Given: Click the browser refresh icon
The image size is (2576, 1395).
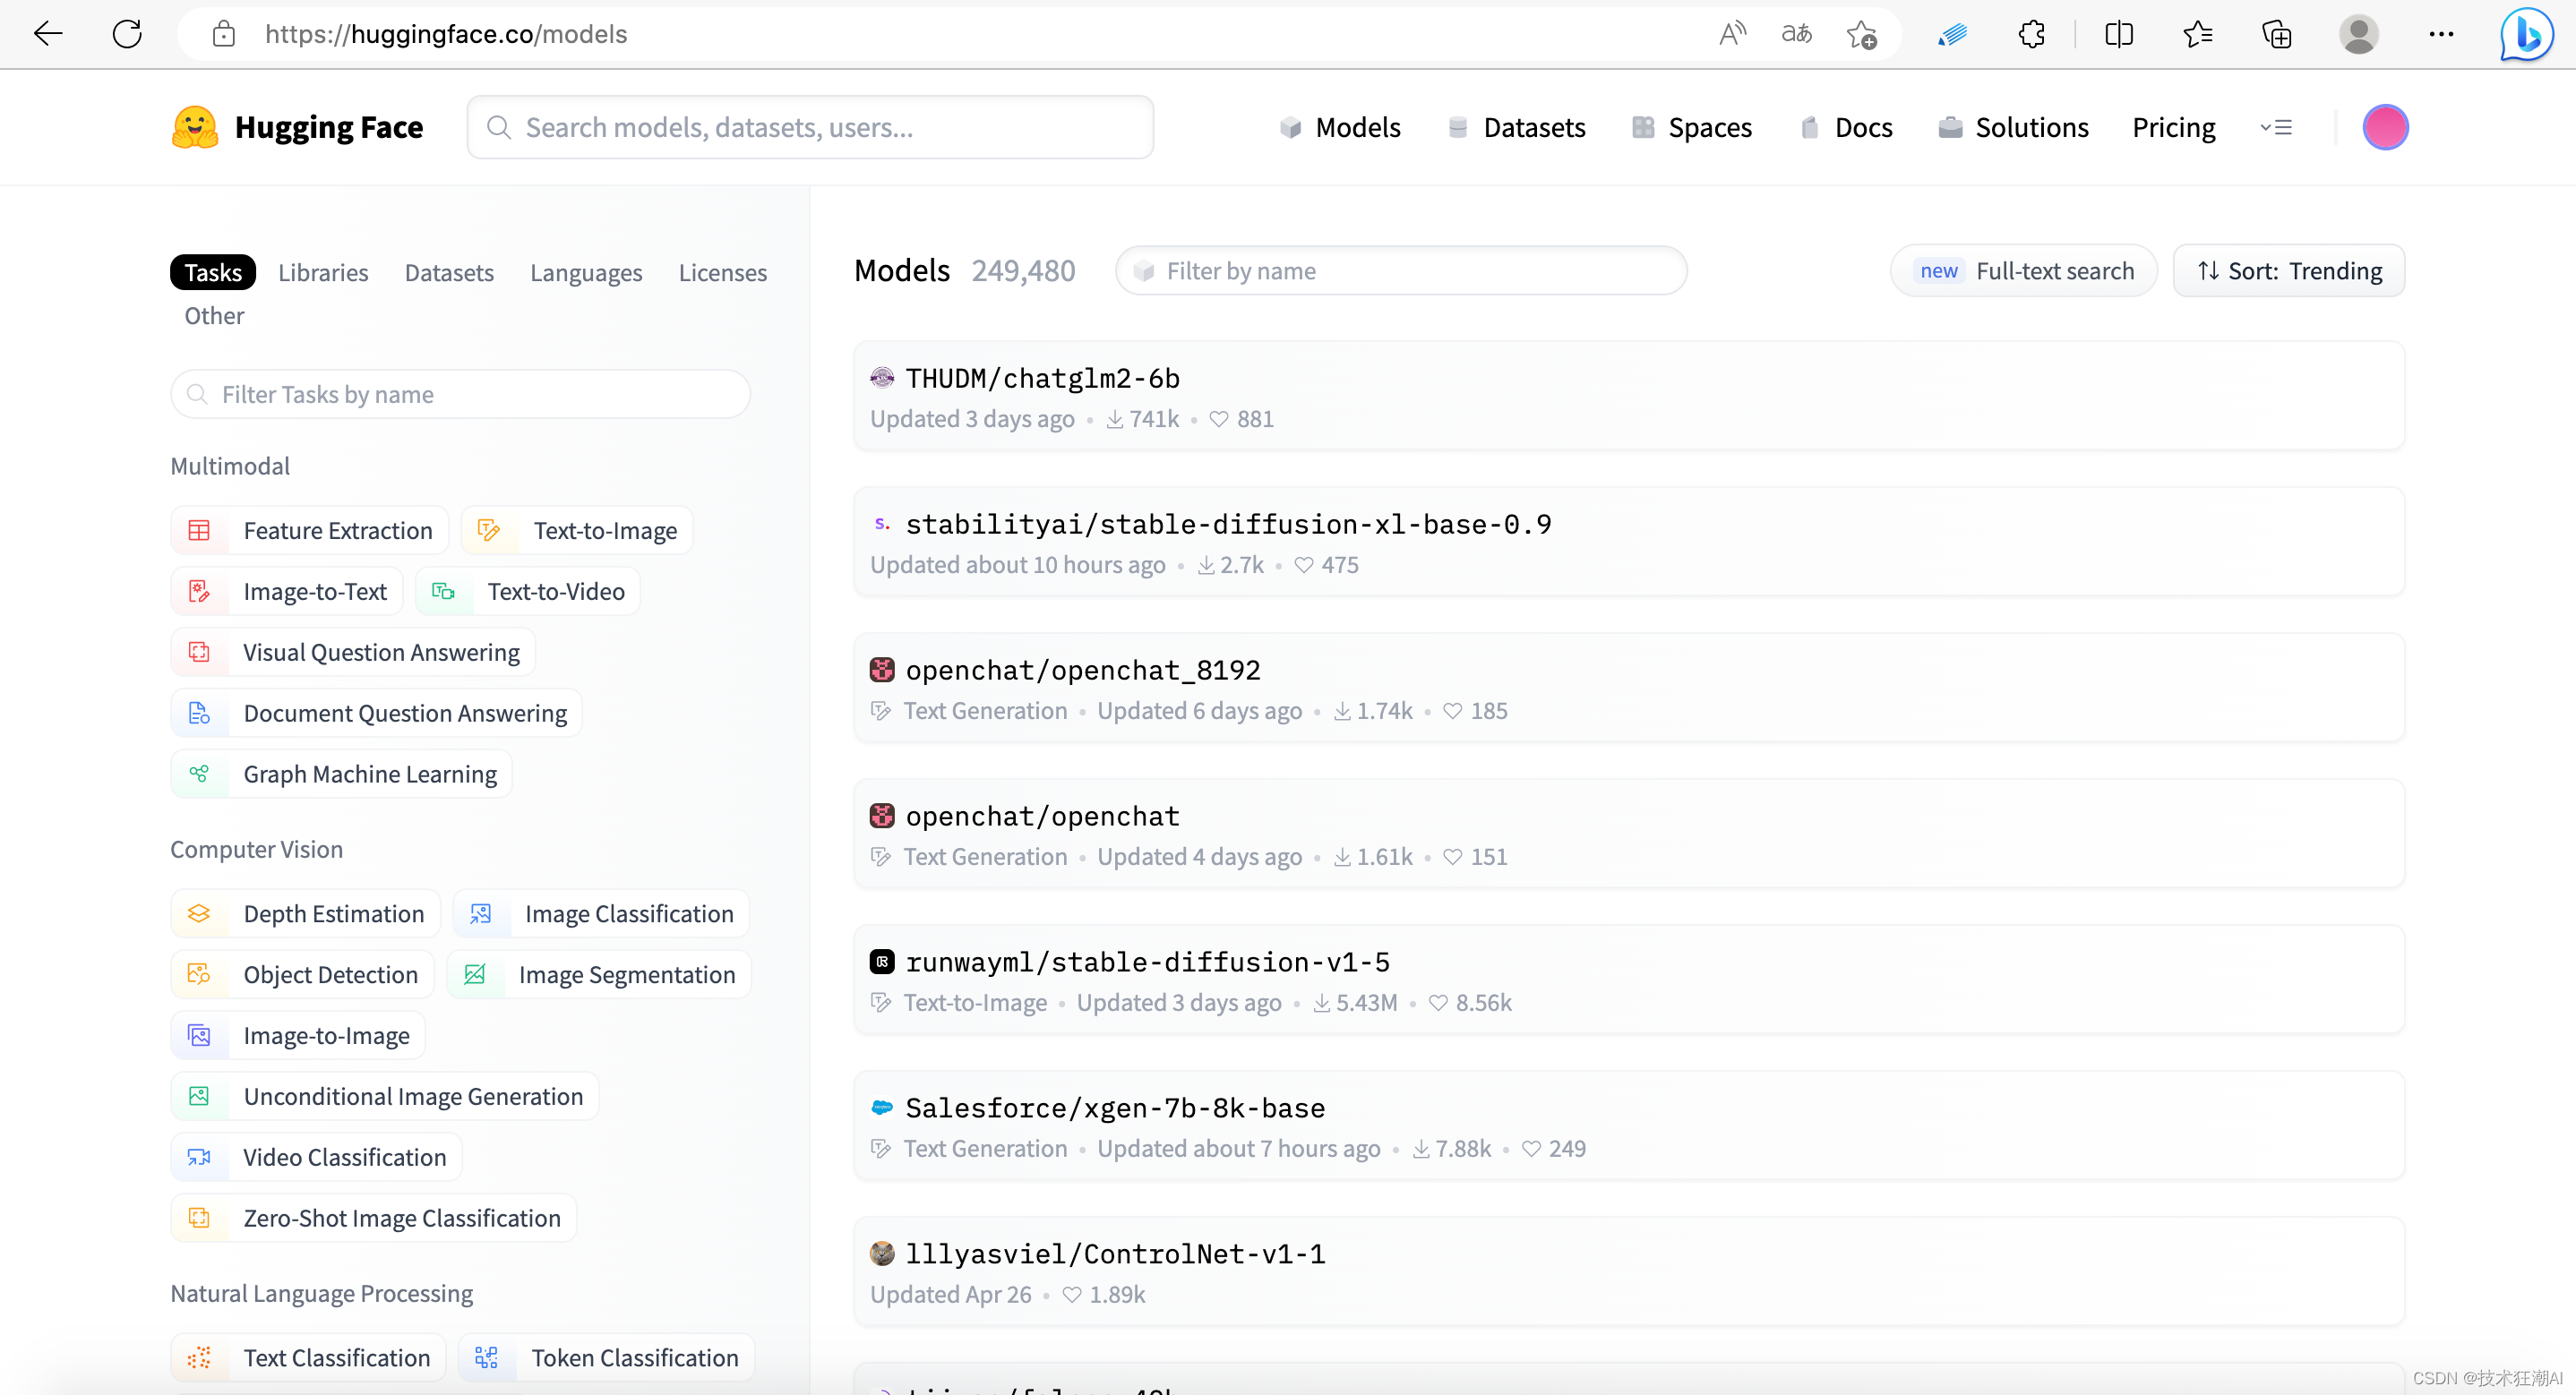Looking at the screenshot, I should click(127, 34).
